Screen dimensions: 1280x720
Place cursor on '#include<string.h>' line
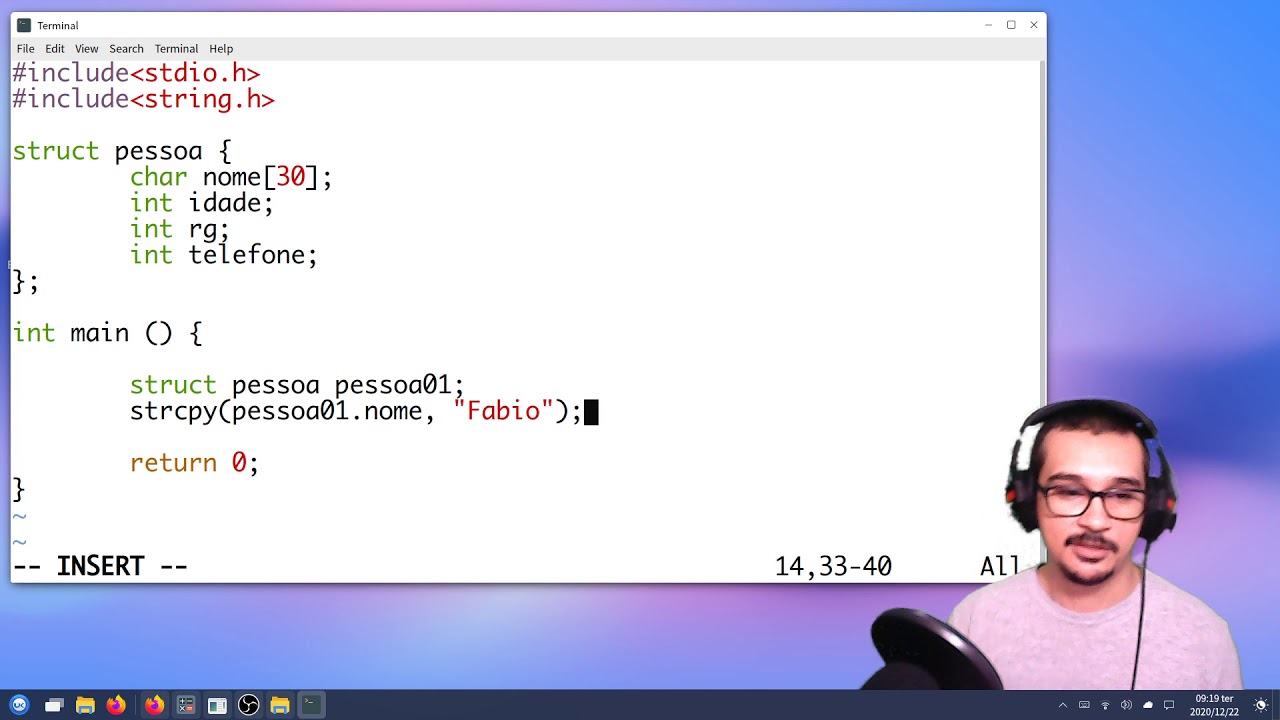(143, 99)
